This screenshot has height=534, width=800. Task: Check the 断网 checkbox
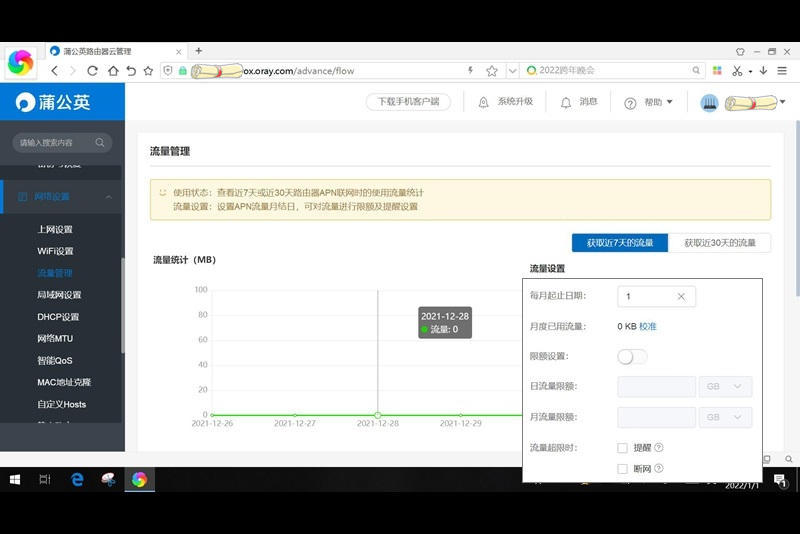[623, 468]
